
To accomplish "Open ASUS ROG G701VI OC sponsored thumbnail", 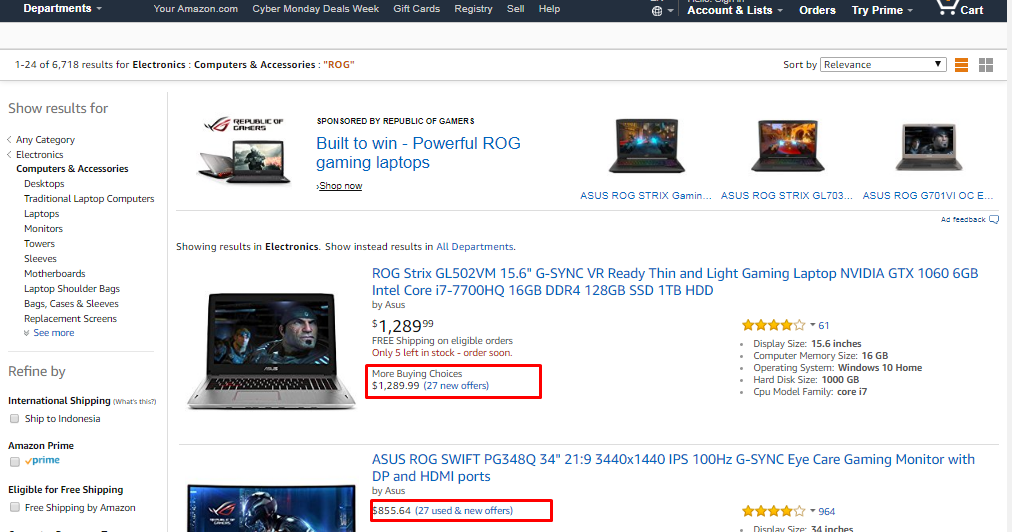I will click(x=928, y=146).
